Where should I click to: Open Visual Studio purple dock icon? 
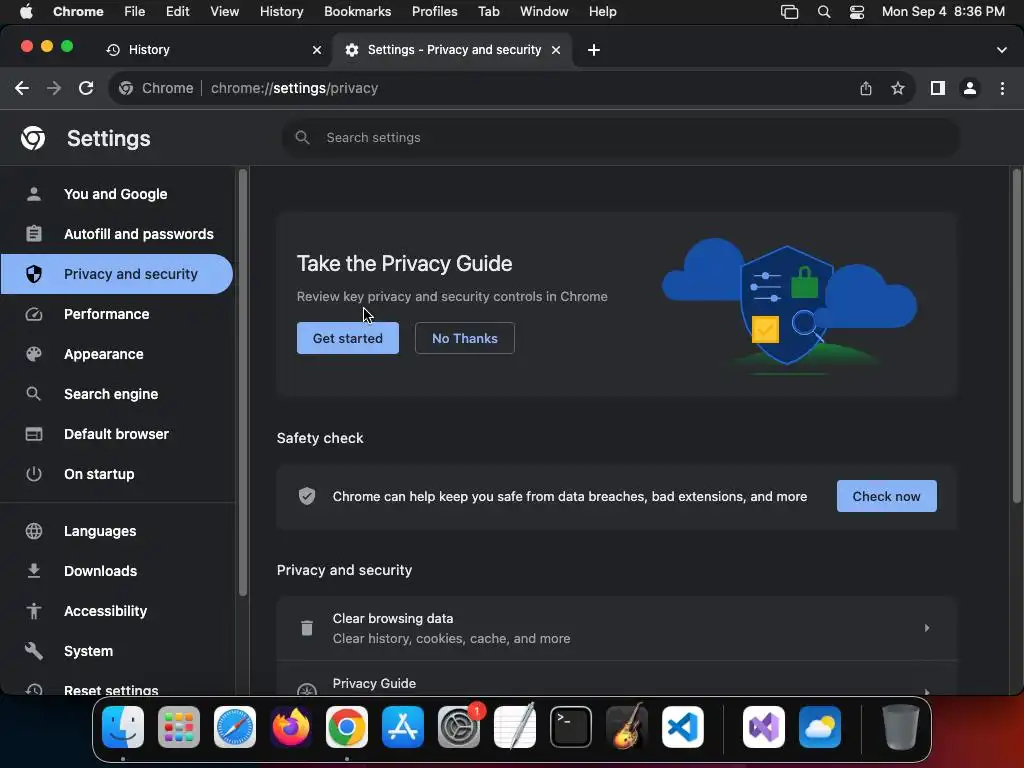tap(764, 727)
